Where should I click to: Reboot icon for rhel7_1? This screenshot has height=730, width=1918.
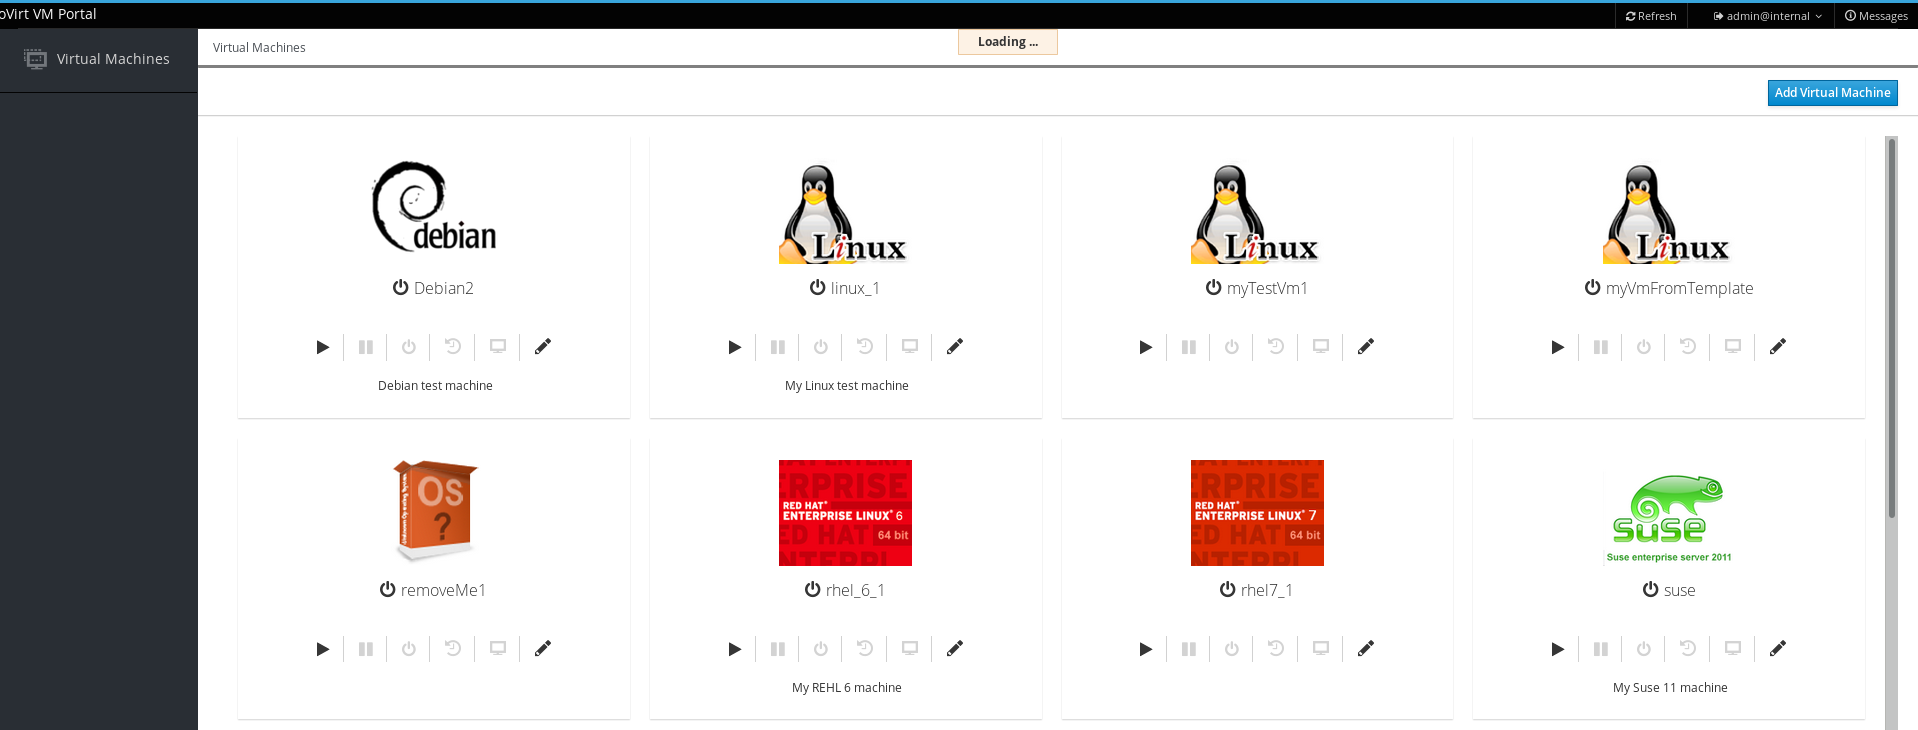click(1276, 649)
